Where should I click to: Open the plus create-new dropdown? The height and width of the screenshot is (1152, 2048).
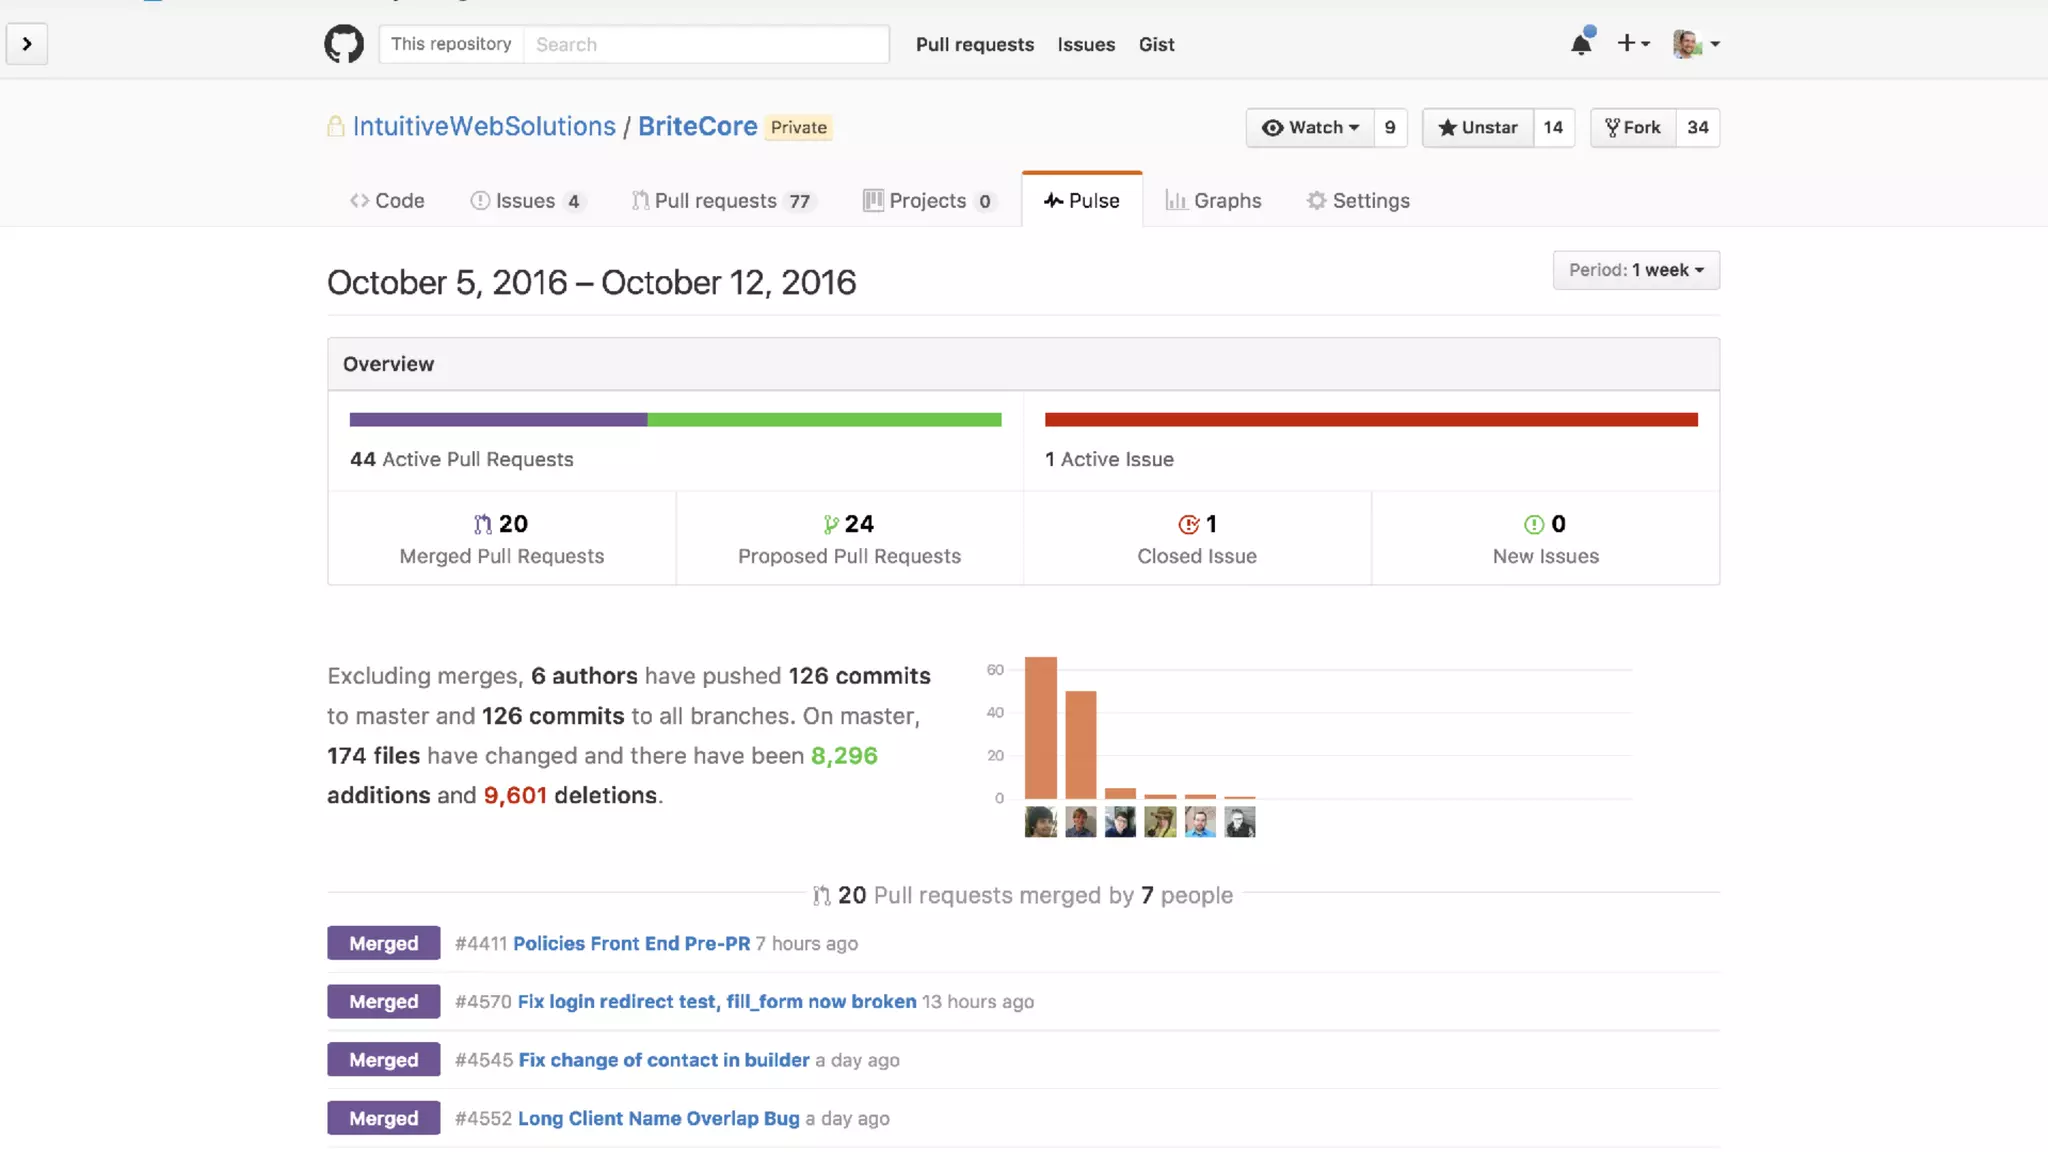click(x=1633, y=44)
